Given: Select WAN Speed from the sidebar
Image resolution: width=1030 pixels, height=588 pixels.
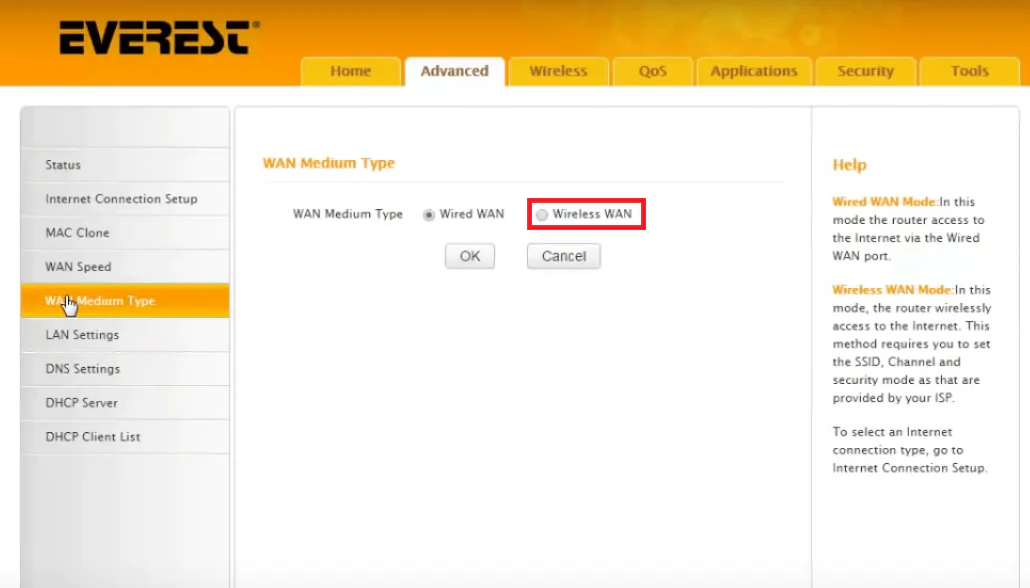Looking at the screenshot, I should point(78,267).
